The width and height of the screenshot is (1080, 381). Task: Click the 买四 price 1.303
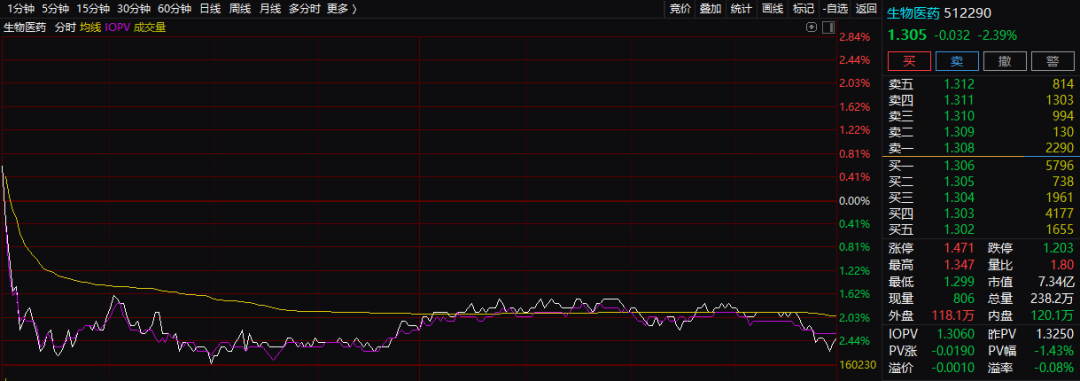coord(959,214)
